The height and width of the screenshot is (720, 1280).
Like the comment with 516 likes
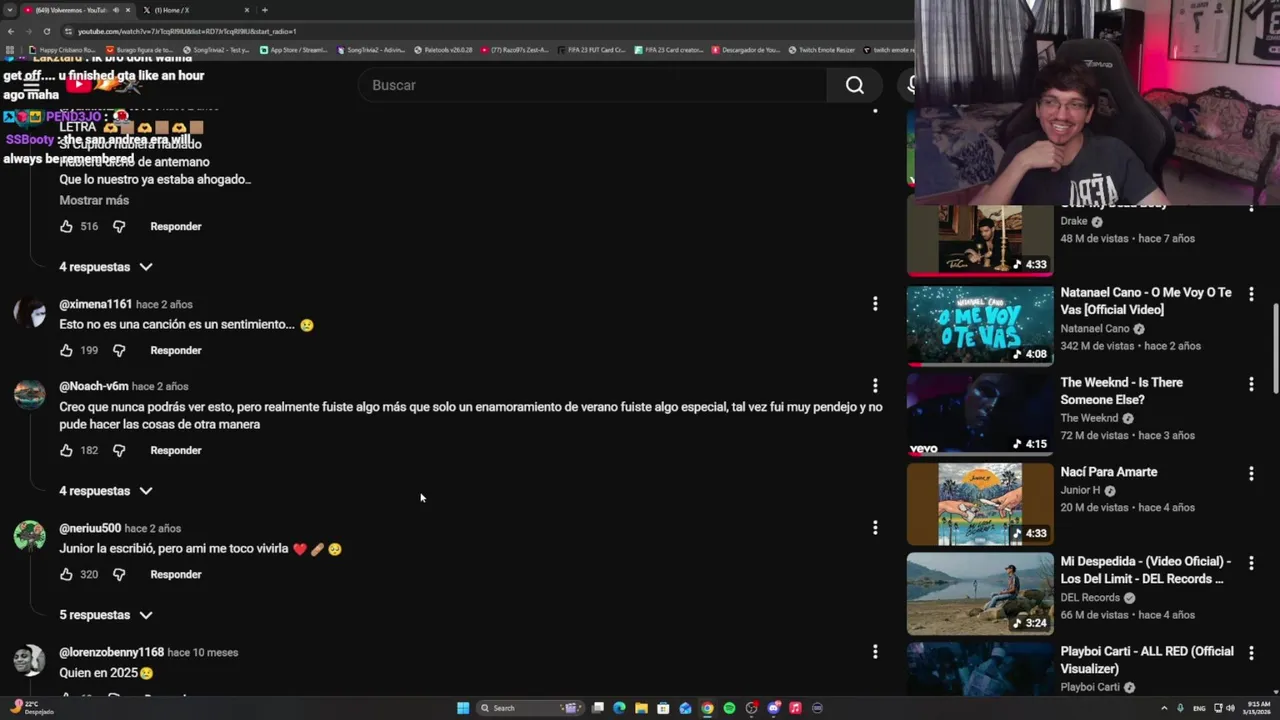(66, 226)
